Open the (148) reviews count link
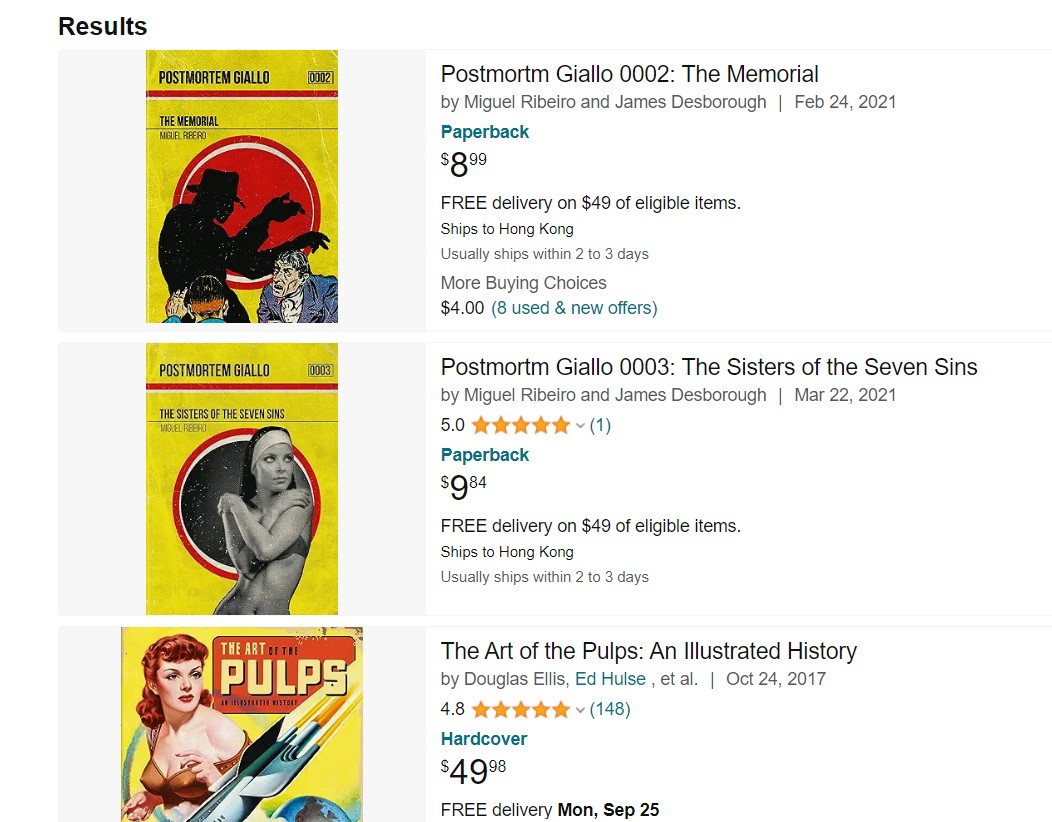Viewport: 1052px width, 822px height. tap(610, 709)
